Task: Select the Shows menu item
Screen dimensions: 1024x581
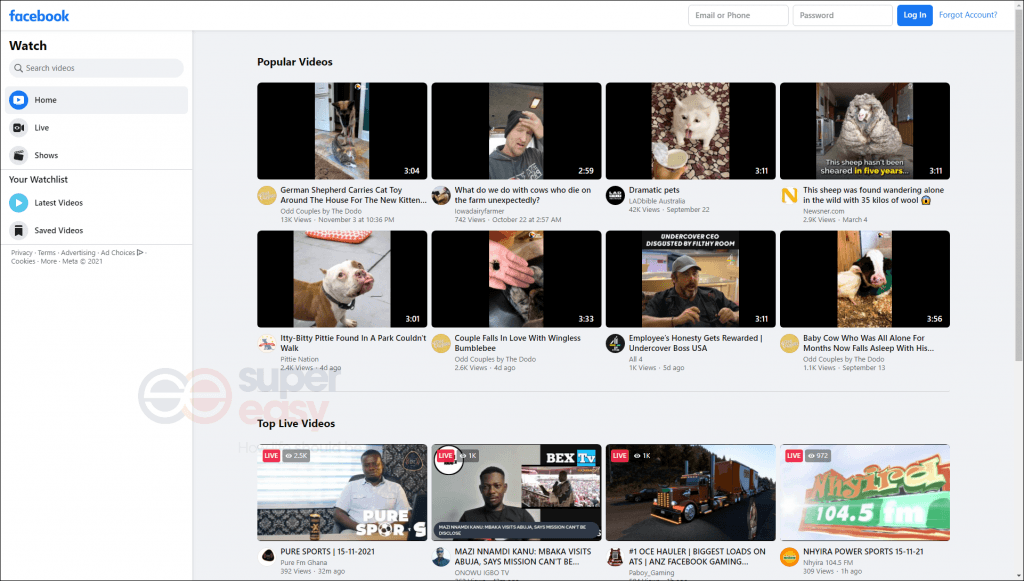Action: pos(97,155)
